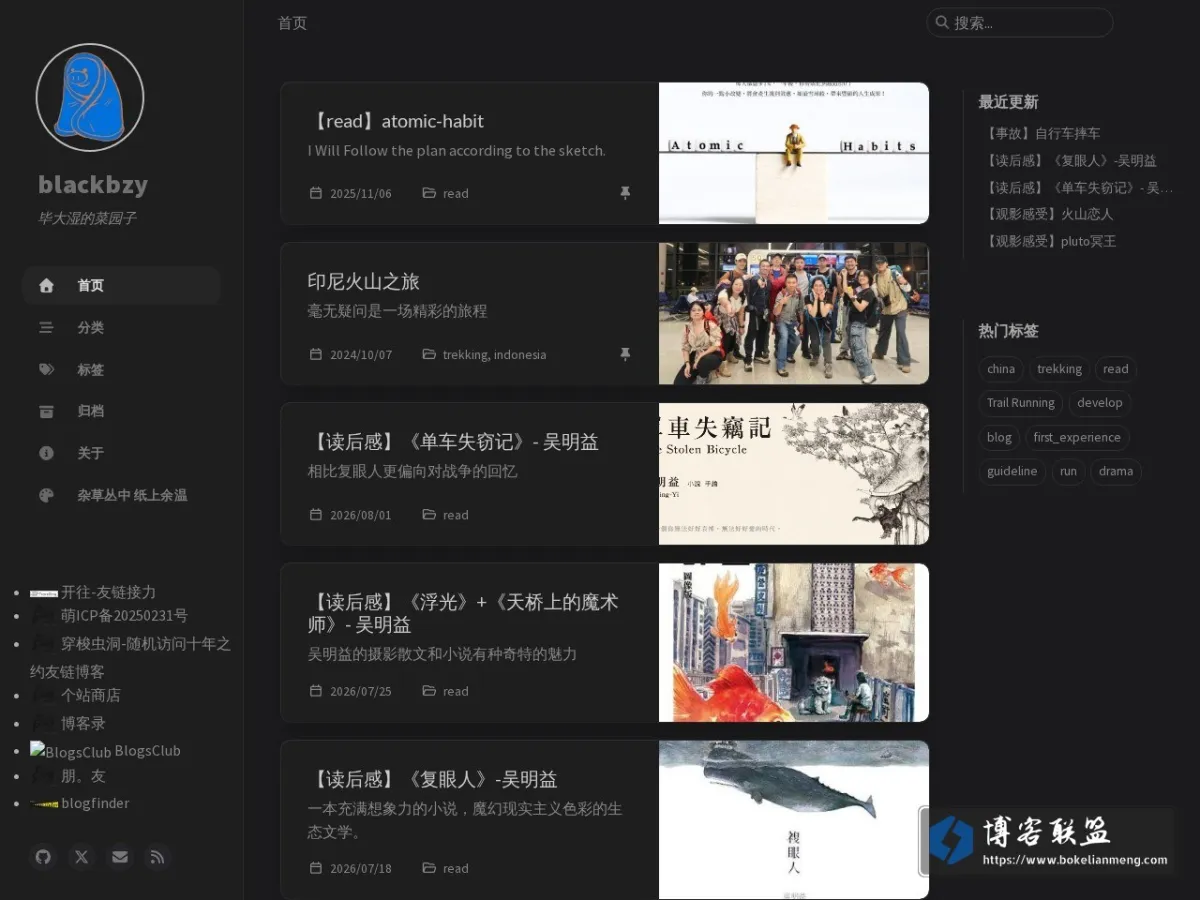This screenshot has height=900, width=1200.
Task: Select the china tag
Action: 1001,369
